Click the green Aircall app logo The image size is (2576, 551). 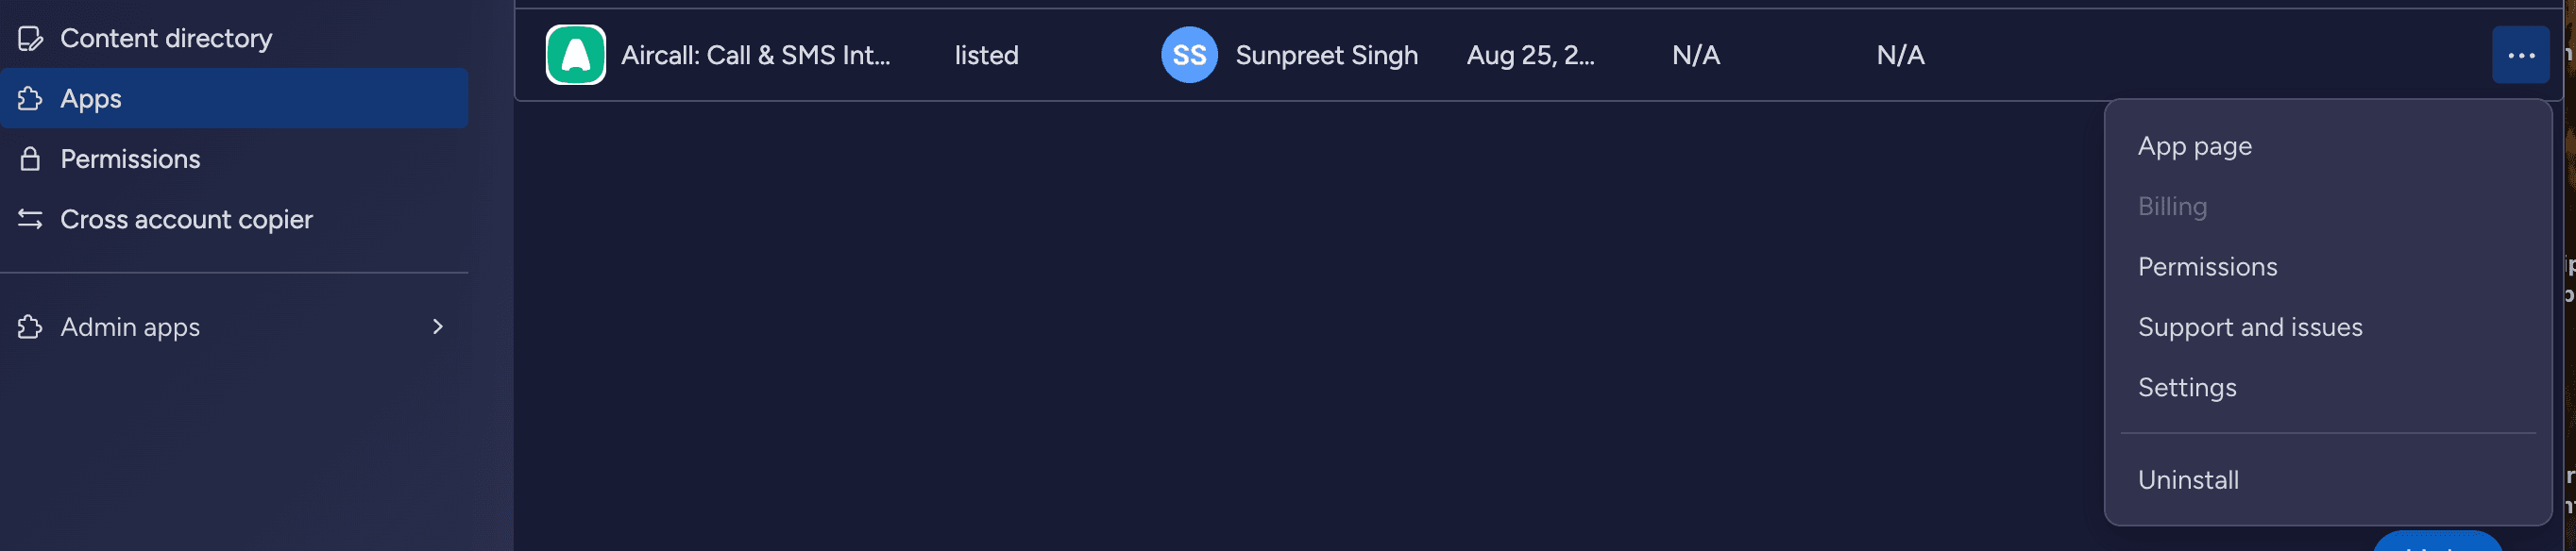pyautogui.click(x=575, y=55)
